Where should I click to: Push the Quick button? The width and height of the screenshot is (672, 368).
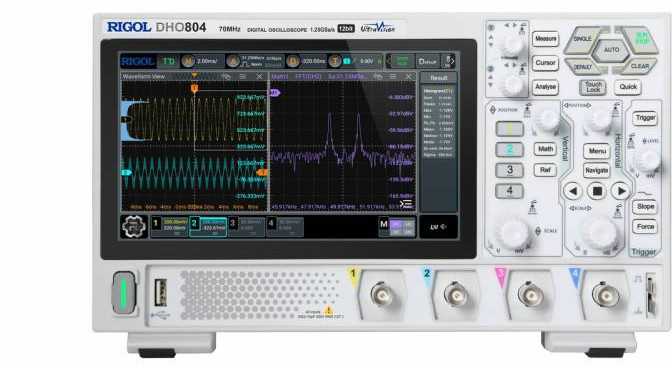(628, 87)
